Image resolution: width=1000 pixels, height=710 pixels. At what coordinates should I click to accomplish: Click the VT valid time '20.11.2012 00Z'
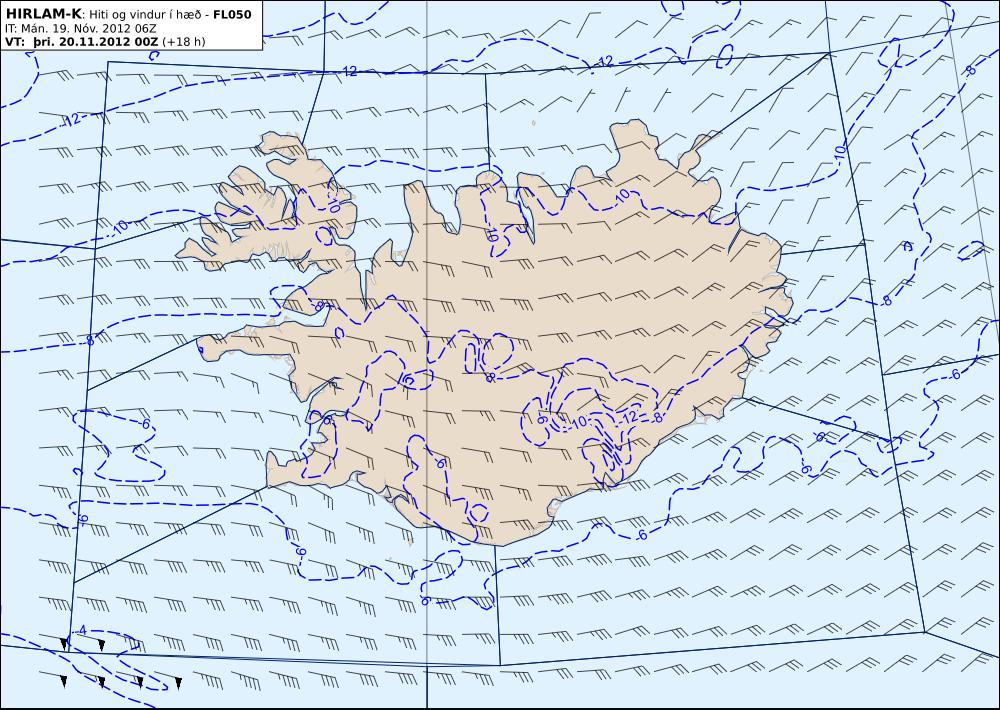tap(108, 41)
